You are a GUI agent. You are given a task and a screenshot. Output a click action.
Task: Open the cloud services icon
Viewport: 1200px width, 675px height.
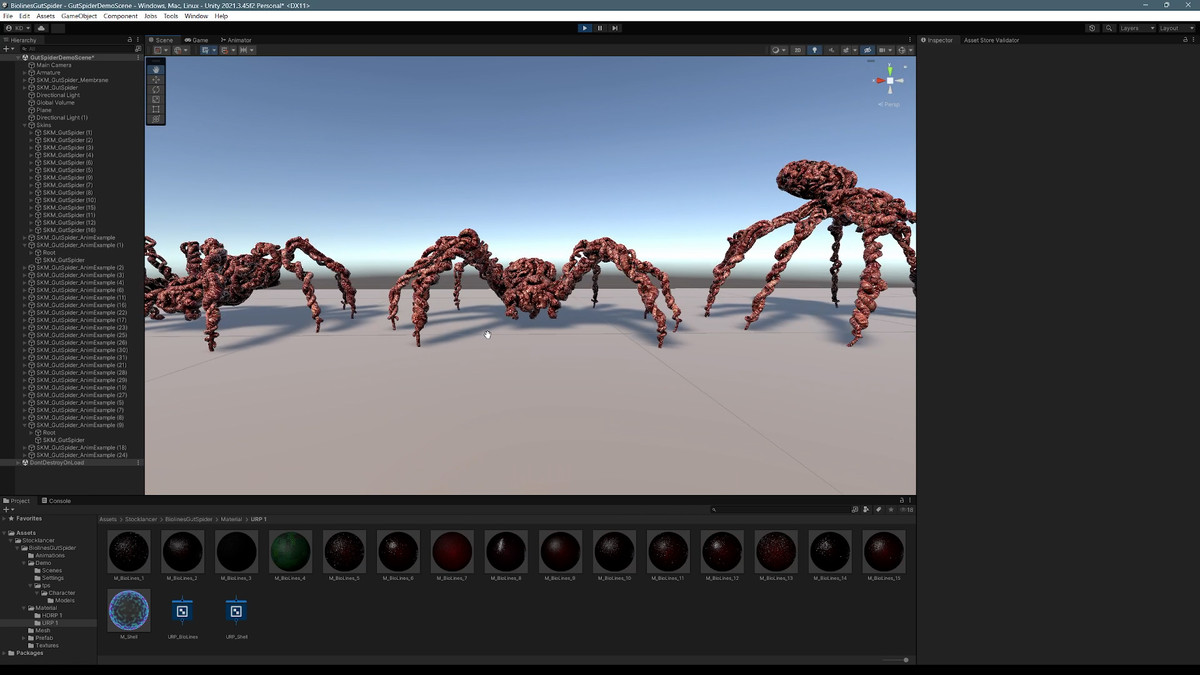pos(41,28)
